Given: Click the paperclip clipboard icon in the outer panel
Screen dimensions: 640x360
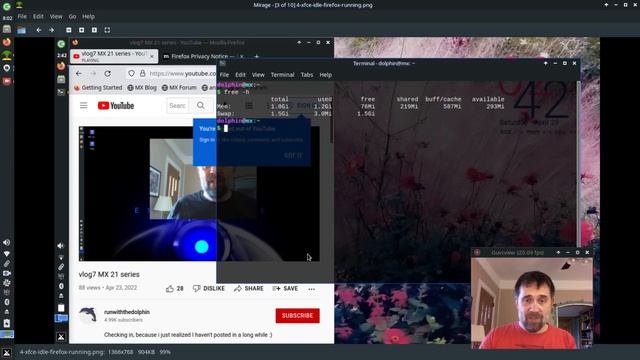Looking at the screenshot, I should point(7,264).
